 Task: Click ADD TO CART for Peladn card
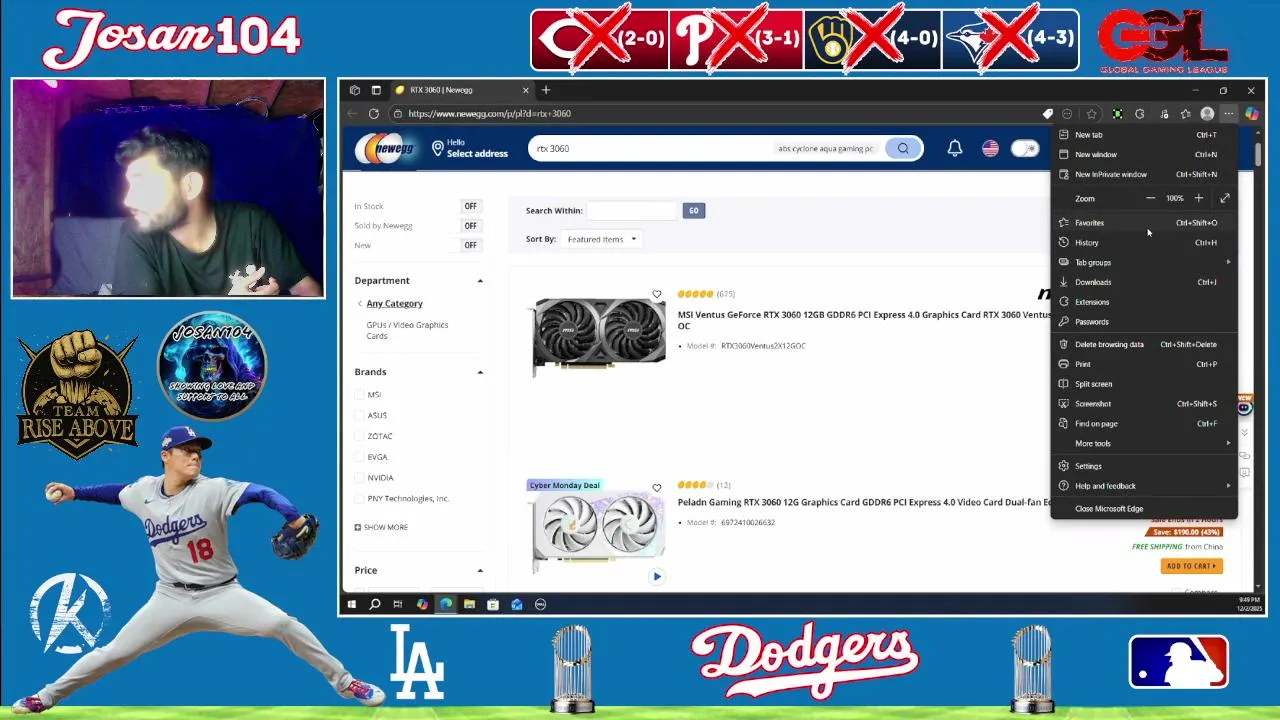tap(1192, 566)
